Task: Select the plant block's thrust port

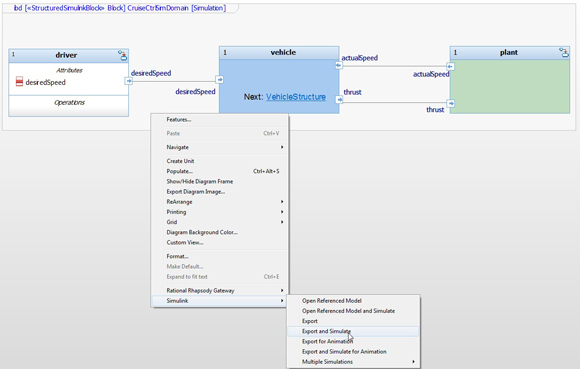Action: tap(451, 103)
